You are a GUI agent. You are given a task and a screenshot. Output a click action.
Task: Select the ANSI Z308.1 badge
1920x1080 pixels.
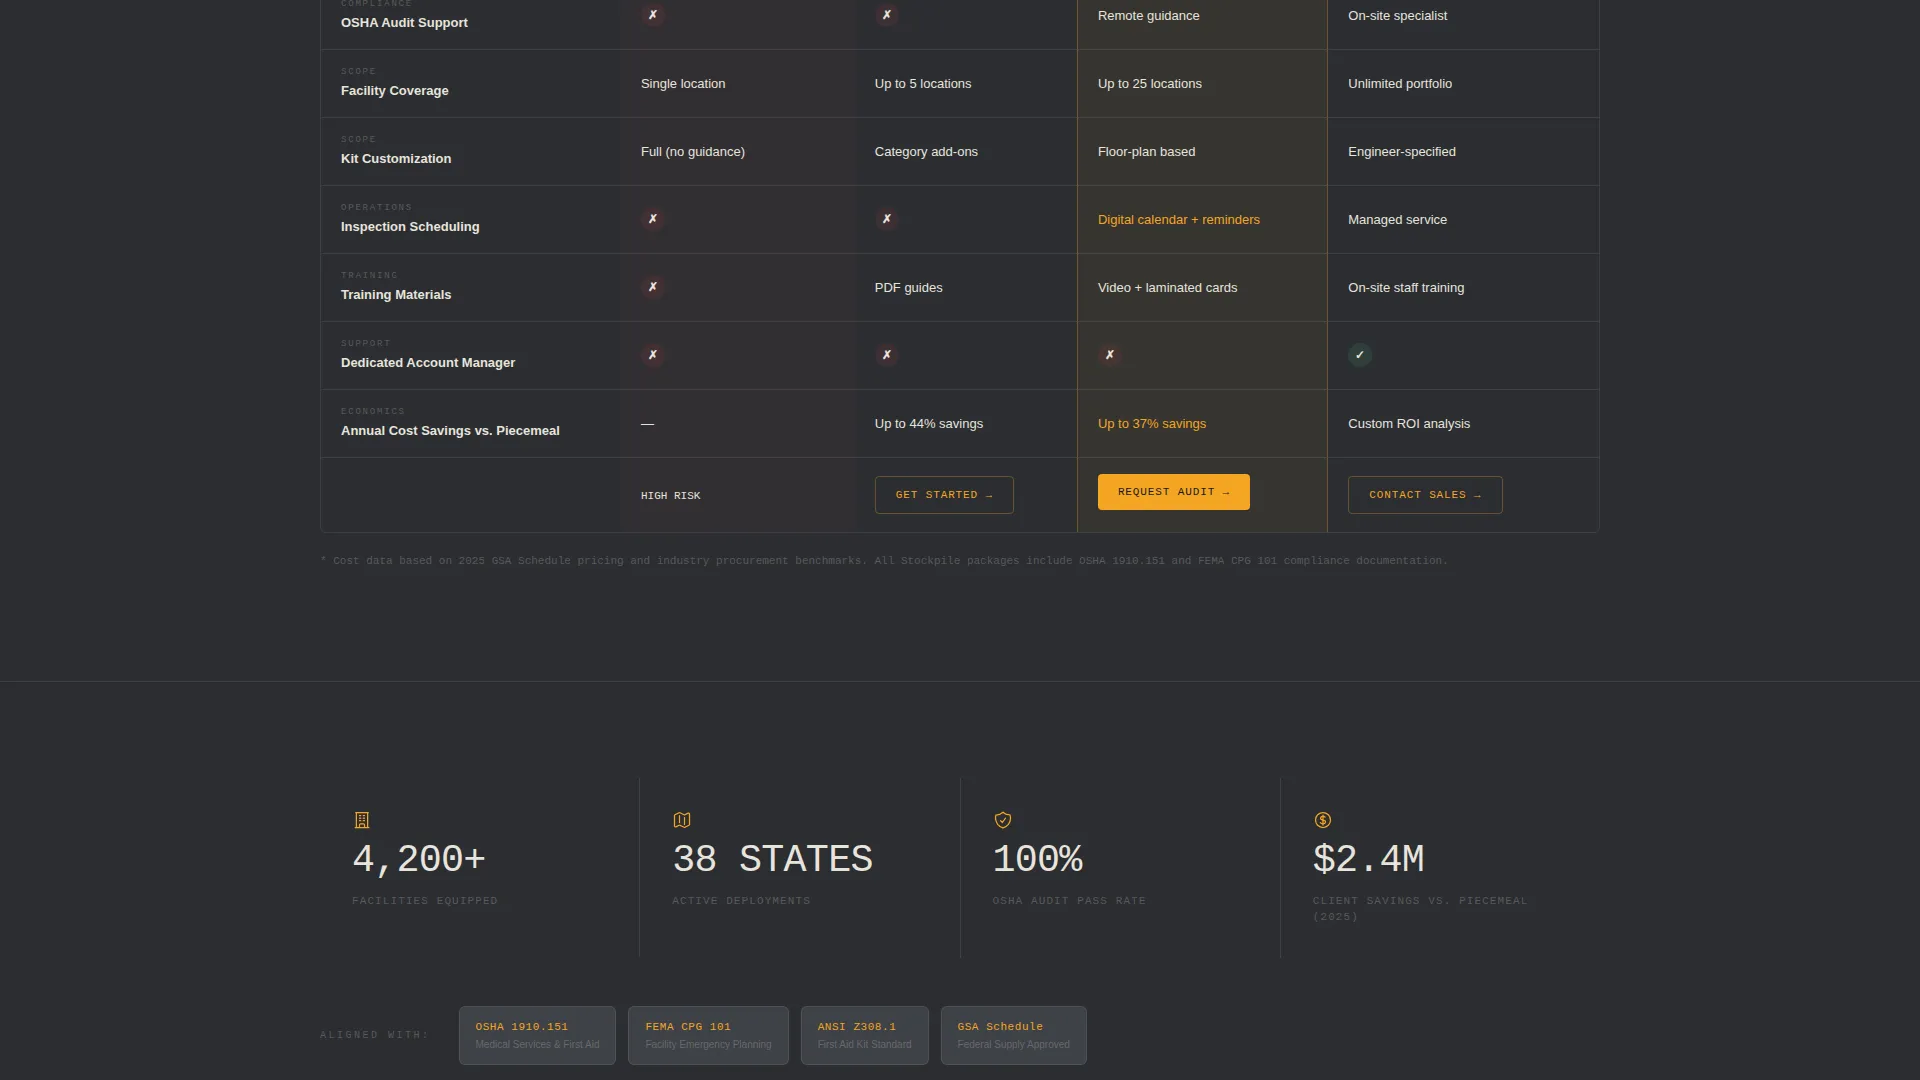point(864,1035)
